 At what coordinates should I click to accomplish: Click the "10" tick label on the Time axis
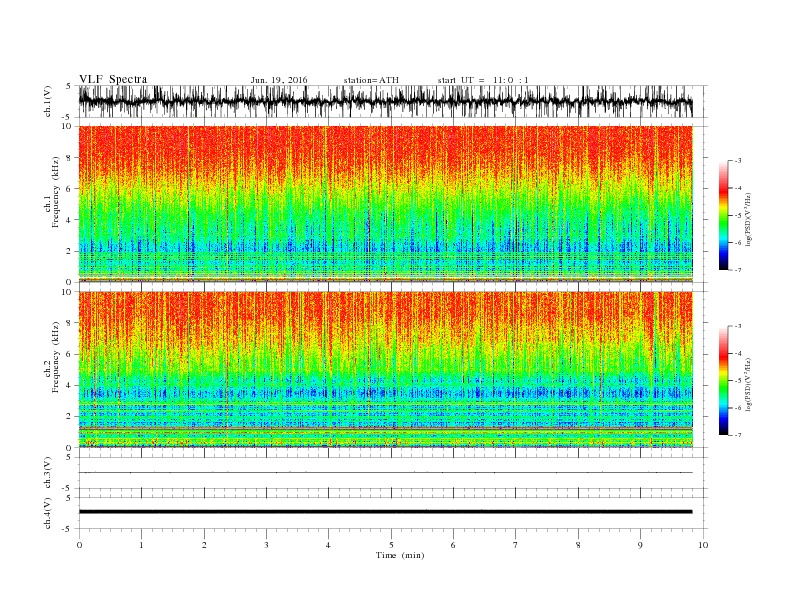703,545
